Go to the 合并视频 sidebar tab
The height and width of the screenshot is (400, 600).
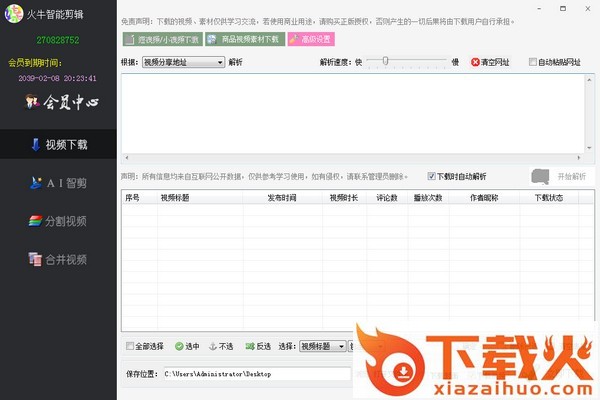click(58, 259)
